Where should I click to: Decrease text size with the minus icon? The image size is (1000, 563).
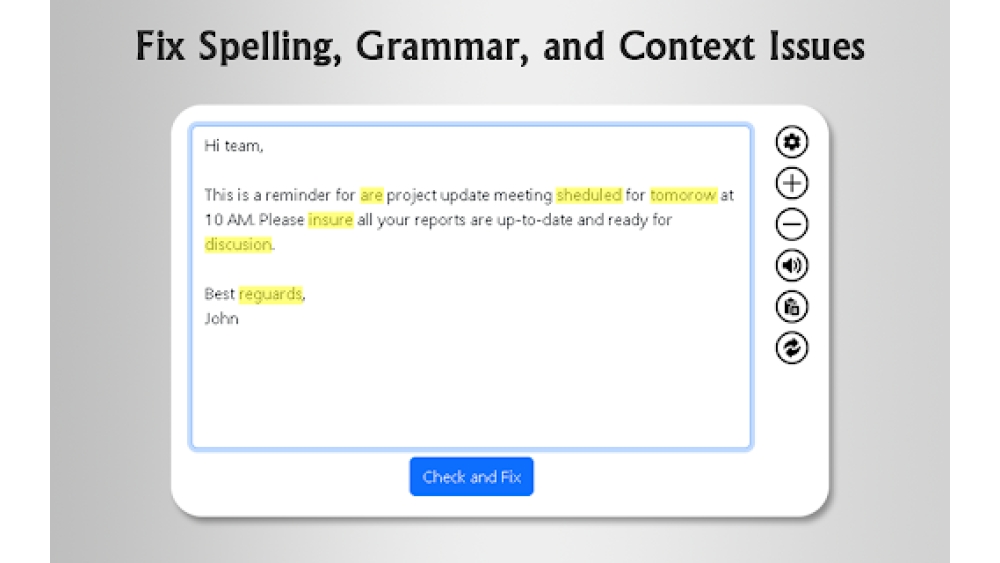pyautogui.click(x=791, y=224)
